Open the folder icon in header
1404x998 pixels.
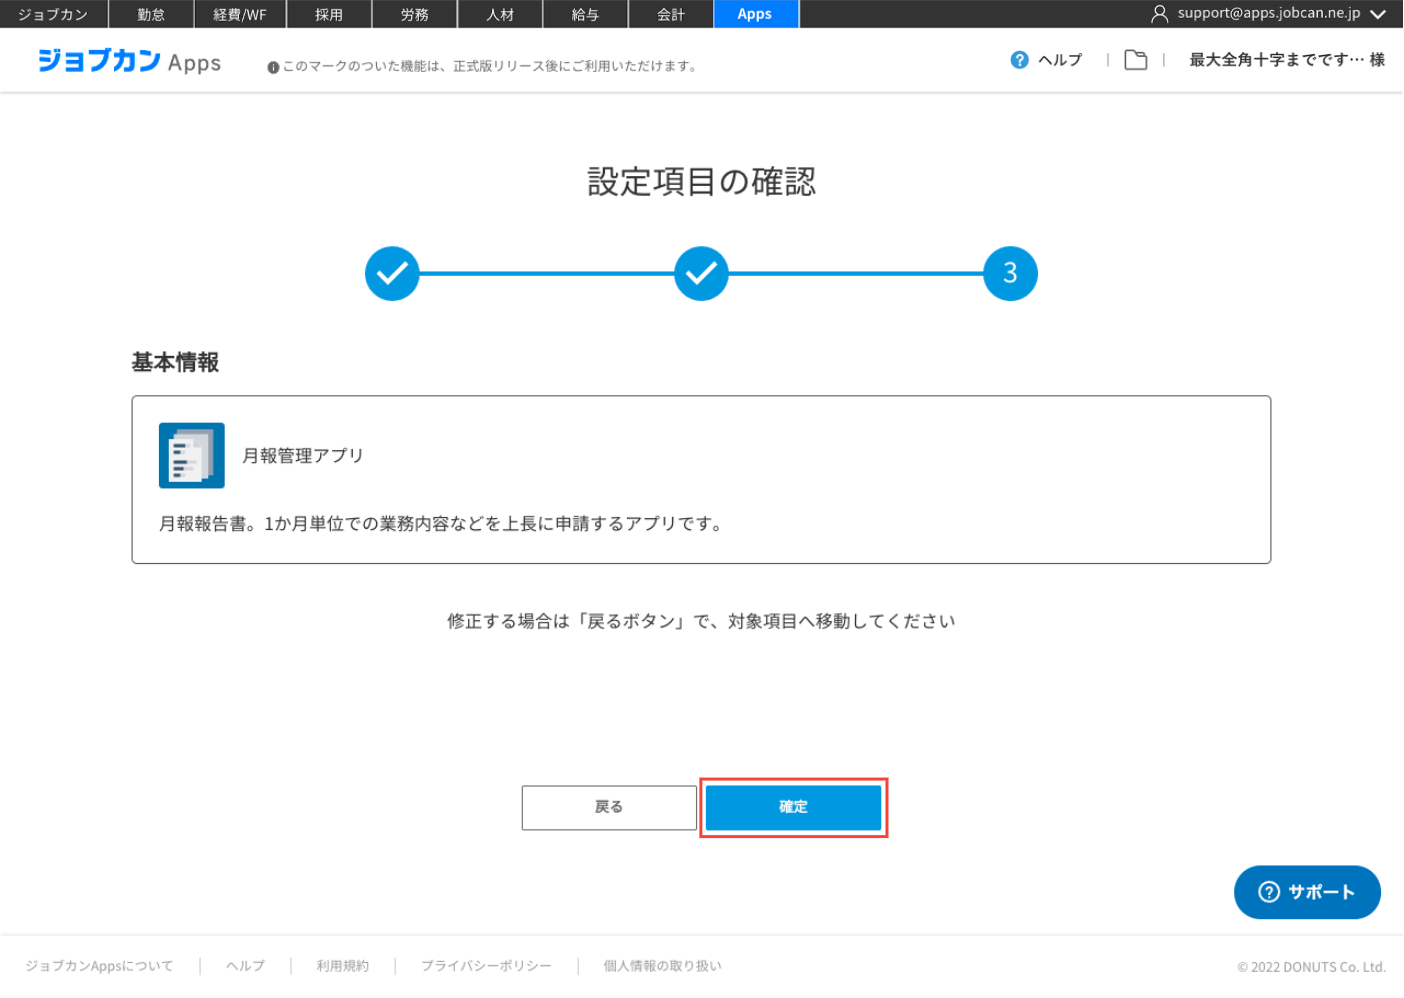(x=1135, y=60)
